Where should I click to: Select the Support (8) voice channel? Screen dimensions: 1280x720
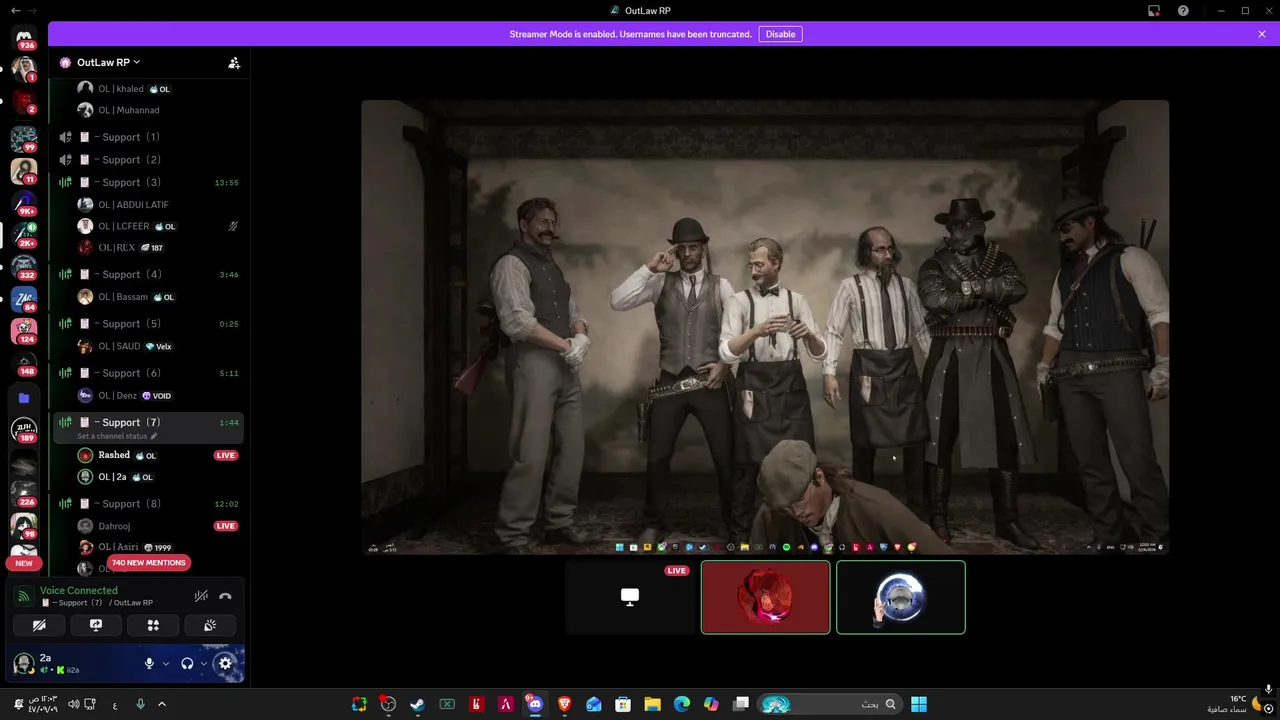[x=149, y=504]
